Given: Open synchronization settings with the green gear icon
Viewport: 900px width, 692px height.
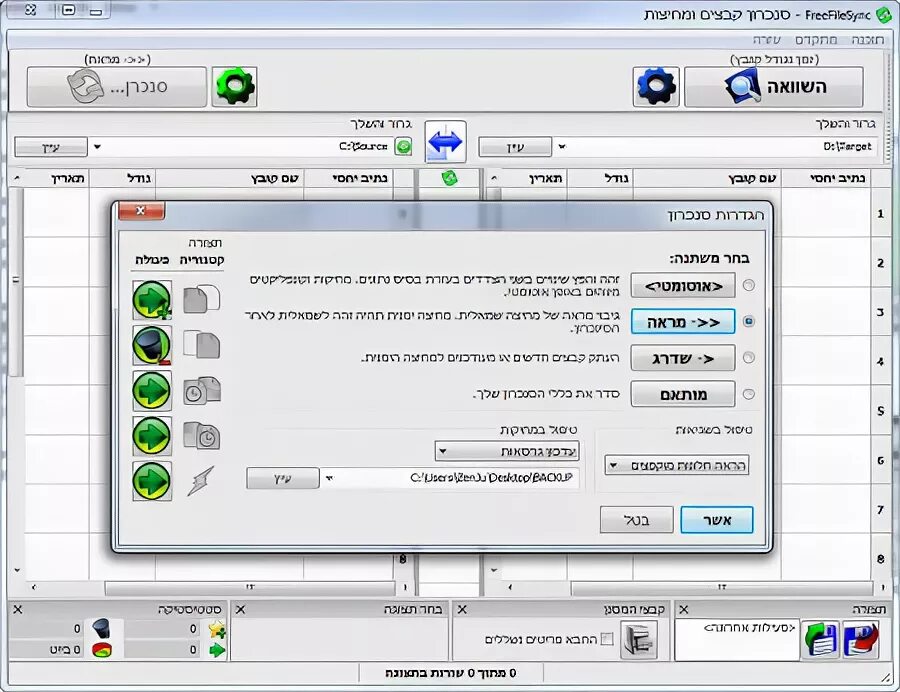Looking at the screenshot, I should 234,87.
